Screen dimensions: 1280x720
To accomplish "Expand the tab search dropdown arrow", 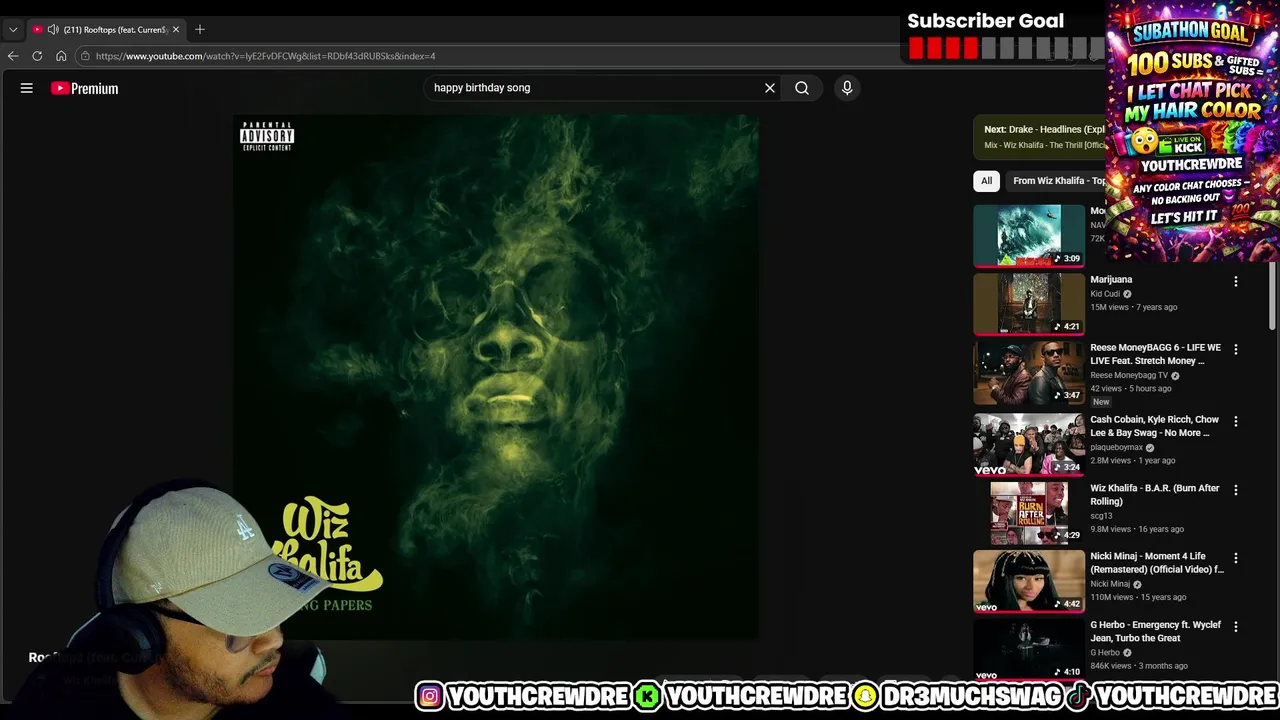I will click(12, 29).
